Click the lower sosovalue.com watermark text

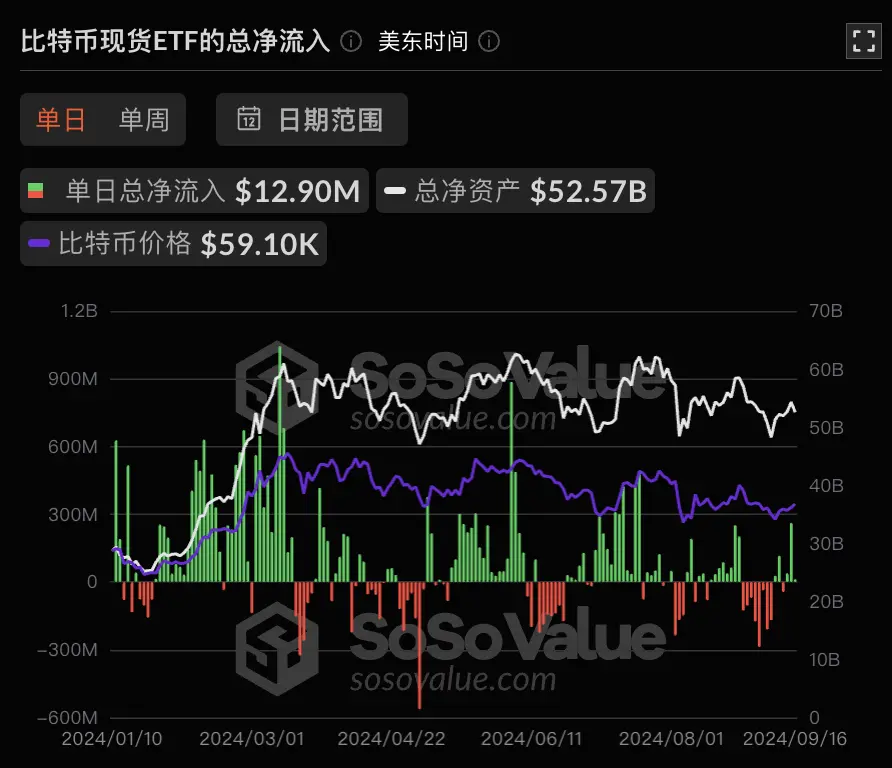click(452, 680)
